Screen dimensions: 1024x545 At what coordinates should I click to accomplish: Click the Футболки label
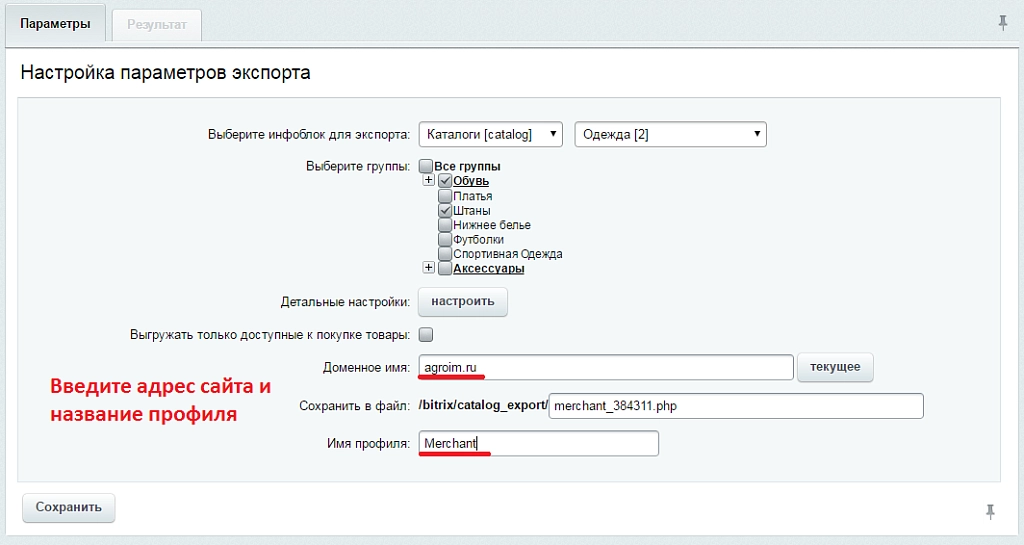[x=478, y=240]
